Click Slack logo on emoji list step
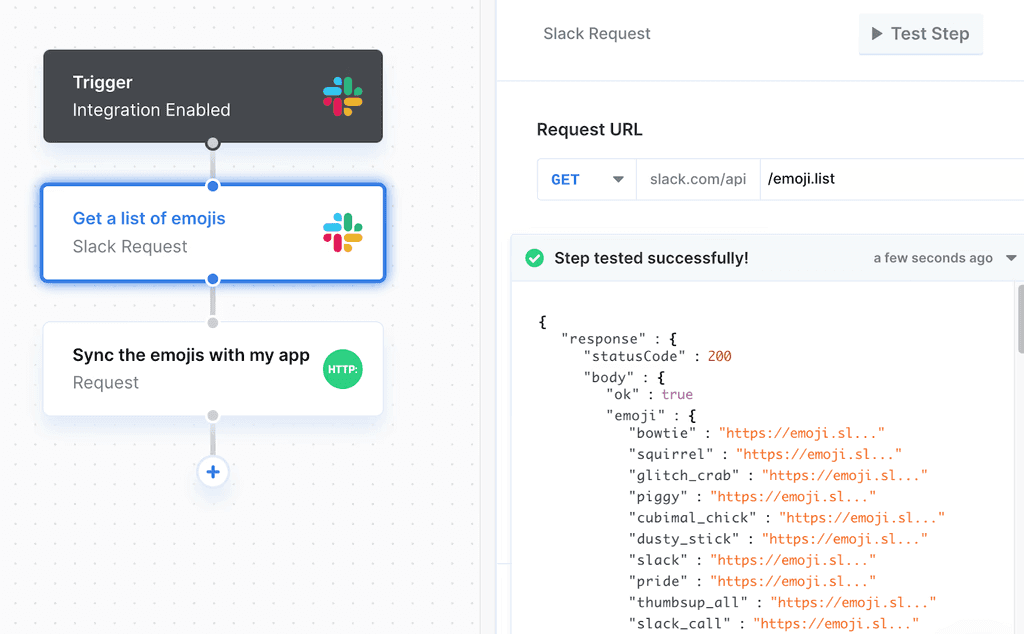 point(343,232)
